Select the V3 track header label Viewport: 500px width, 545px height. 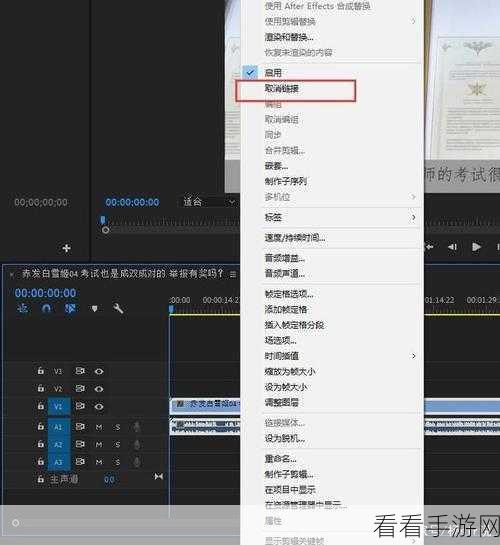(58, 372)
